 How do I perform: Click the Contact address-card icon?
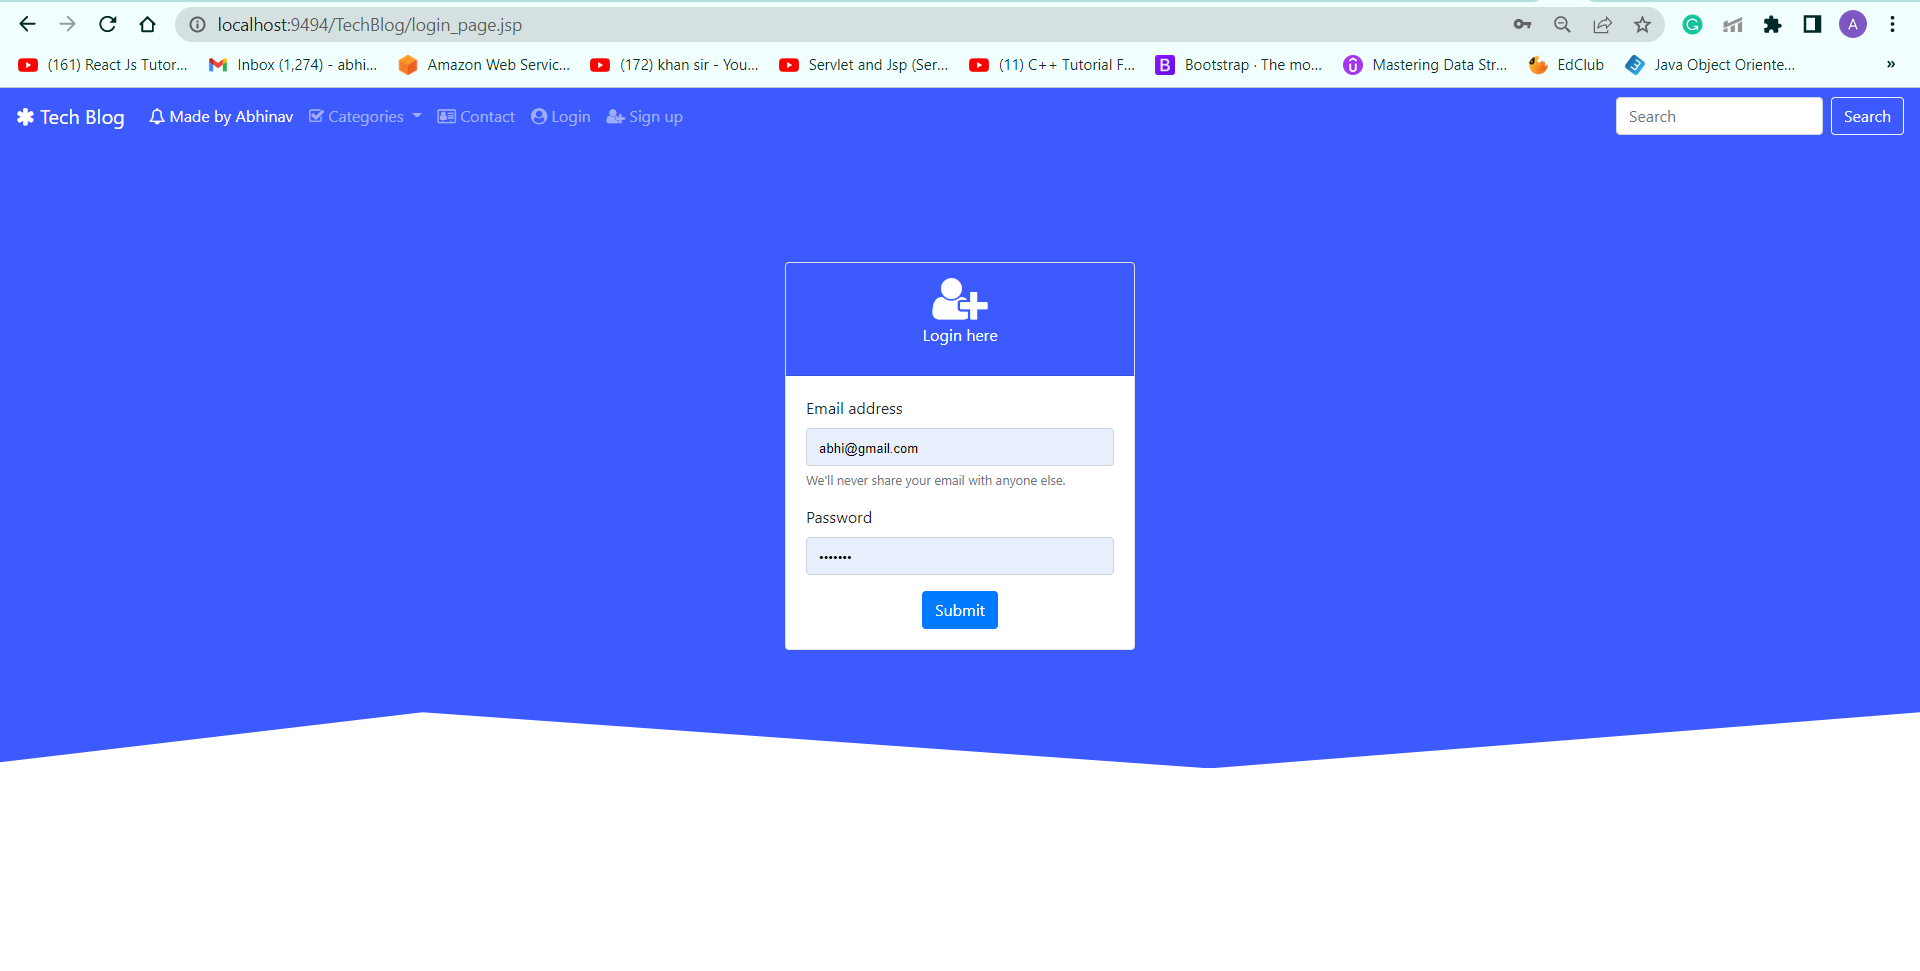(447, 116)
